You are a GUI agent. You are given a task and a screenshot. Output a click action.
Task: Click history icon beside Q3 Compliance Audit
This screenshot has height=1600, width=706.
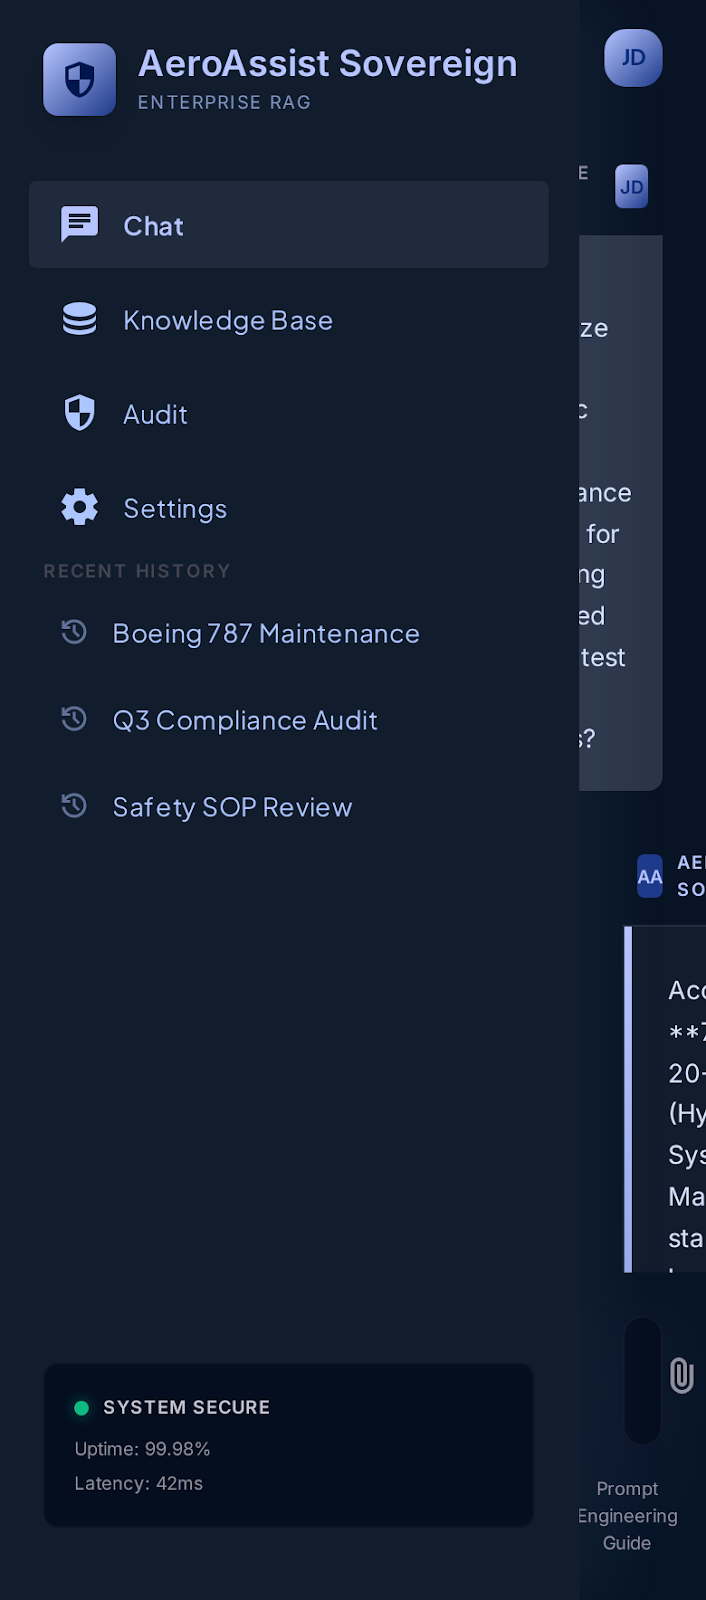point(74,719)
